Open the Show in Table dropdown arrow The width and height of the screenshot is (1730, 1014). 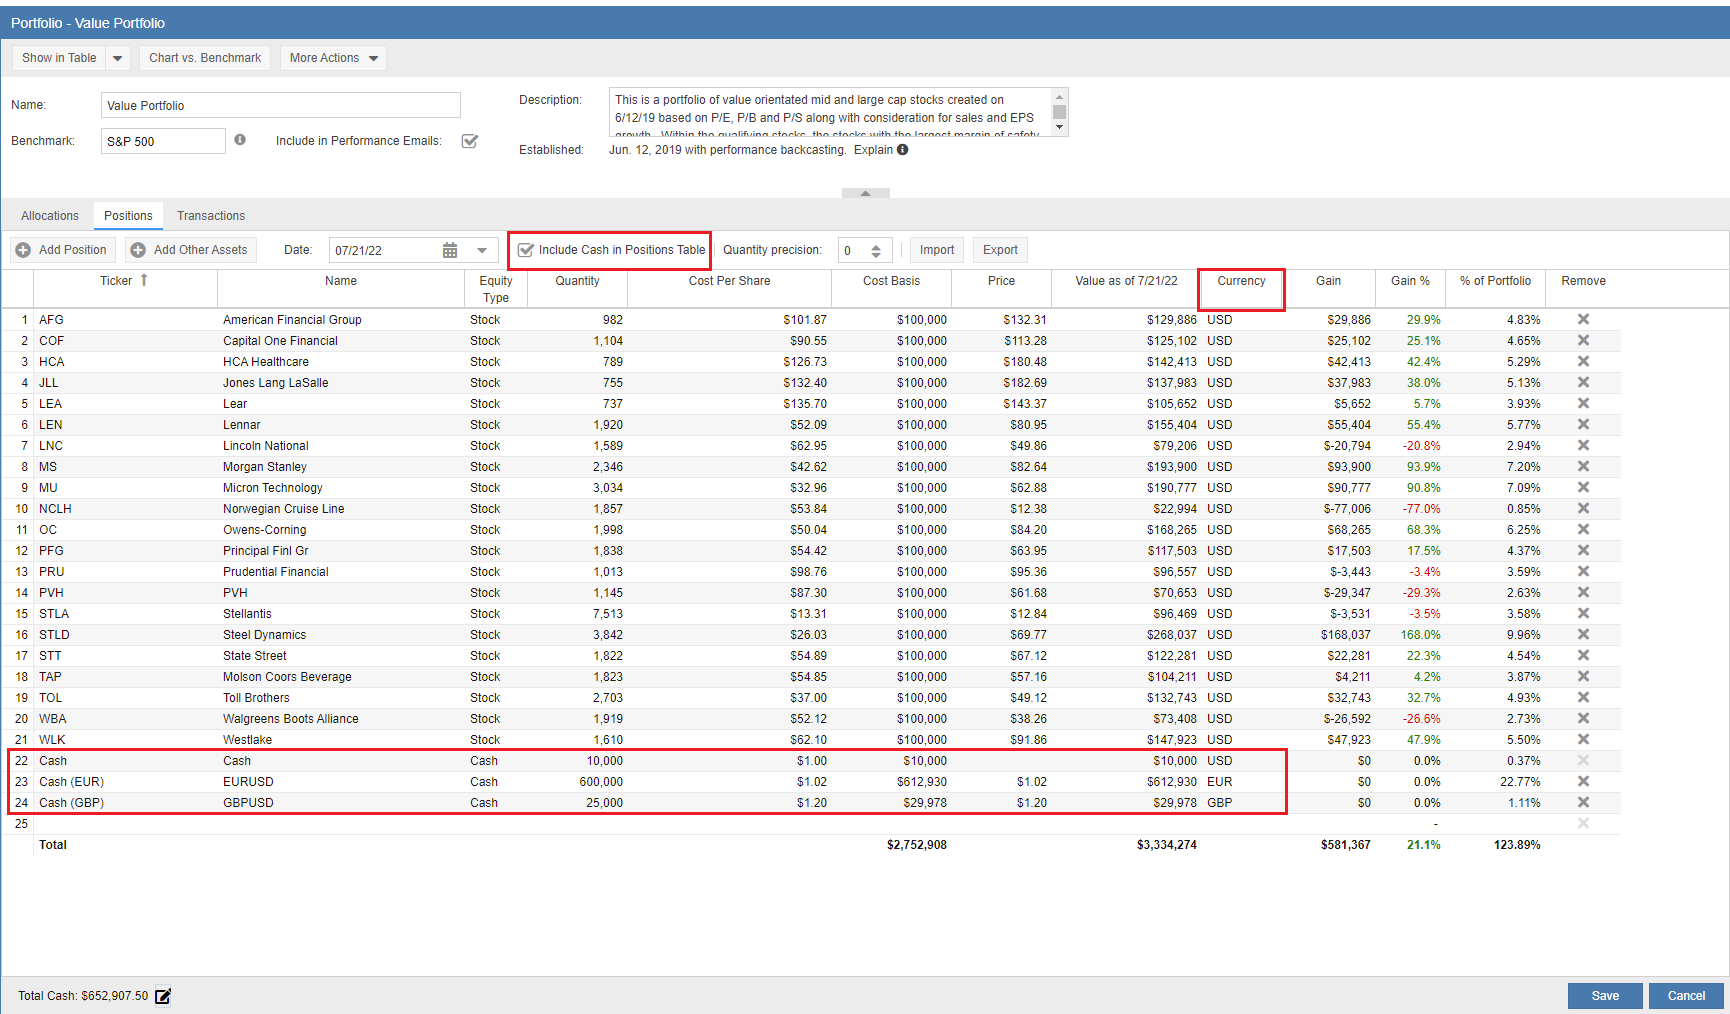pyautogui.click(x=118, y=58)
